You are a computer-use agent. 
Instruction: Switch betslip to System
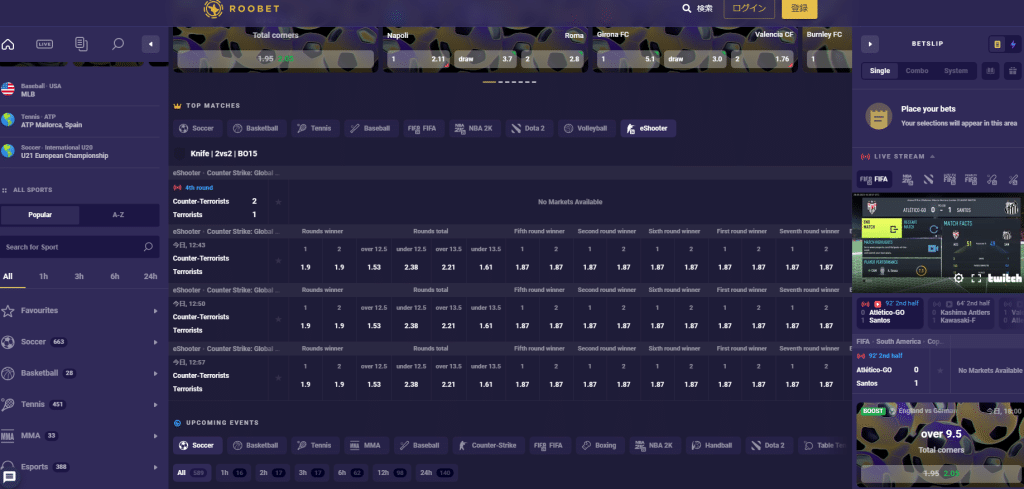pyautogui.click(x=956, y=71)
